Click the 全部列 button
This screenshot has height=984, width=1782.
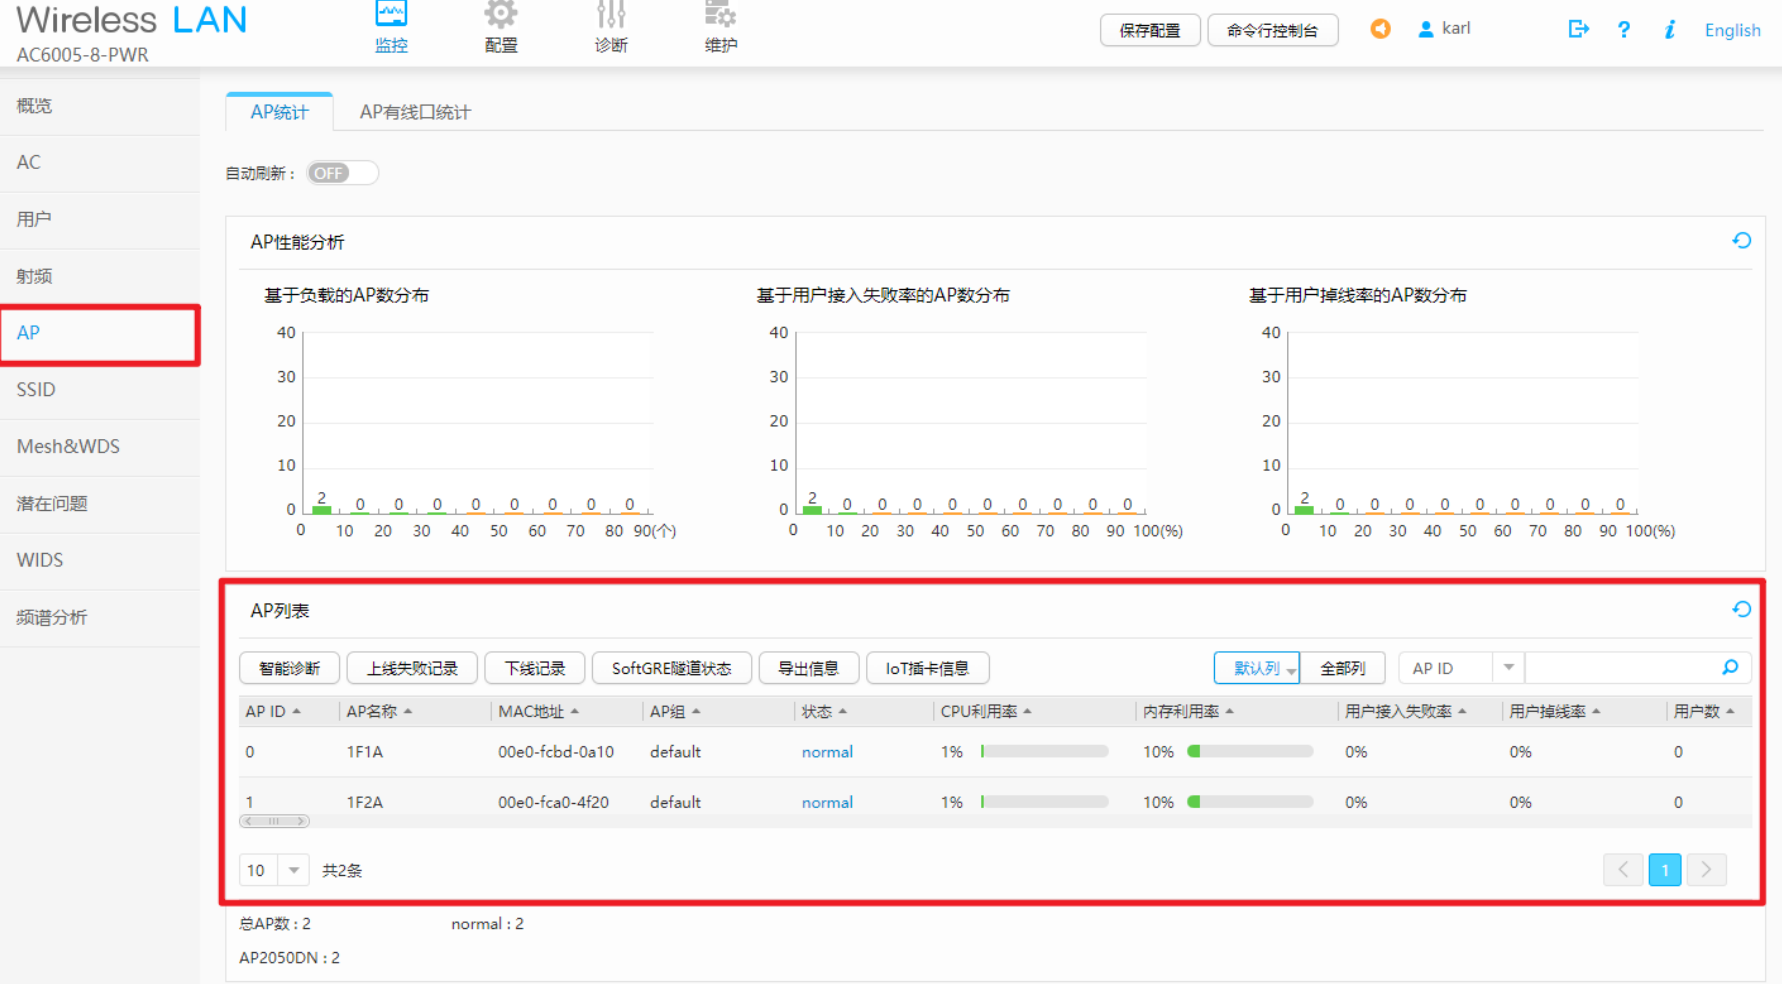tap(1342, 668)
